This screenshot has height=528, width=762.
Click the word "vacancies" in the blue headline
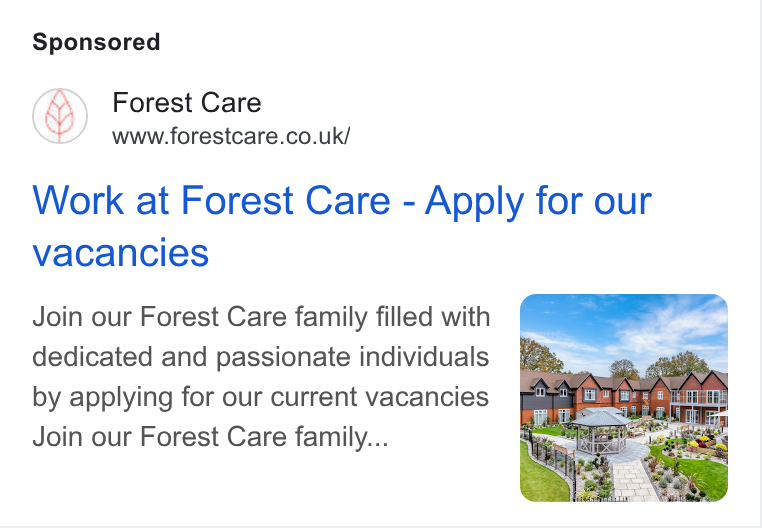click(121, 253)
